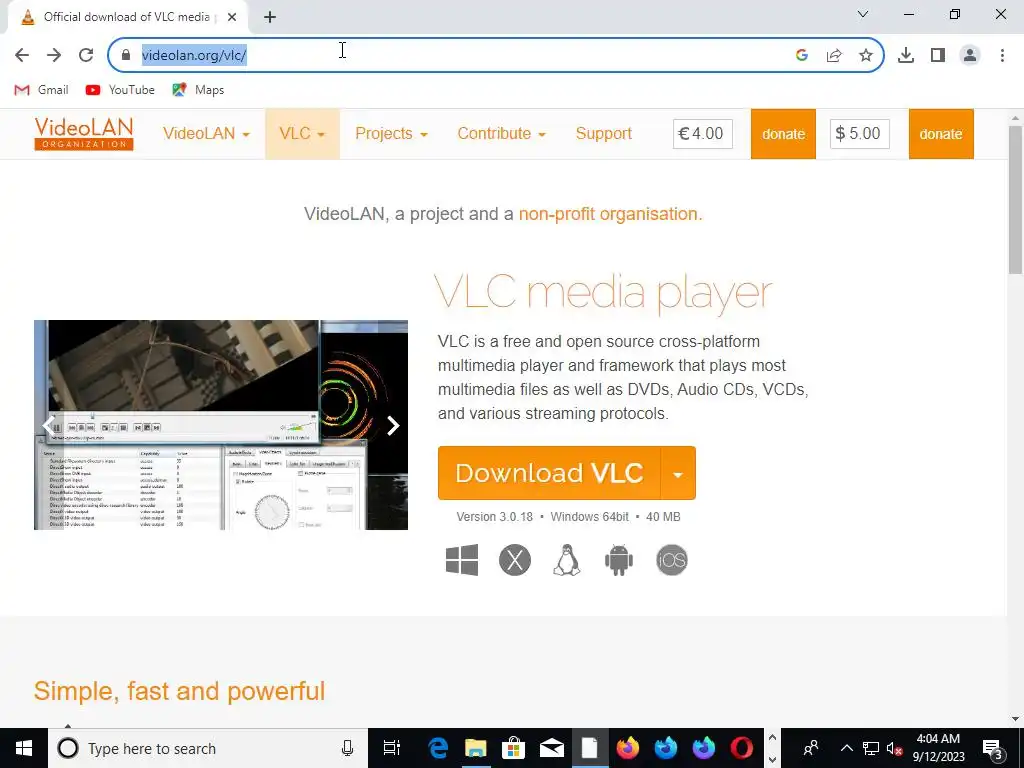Open the Download VLC platform dropdown arrow

tap(679, 473)
